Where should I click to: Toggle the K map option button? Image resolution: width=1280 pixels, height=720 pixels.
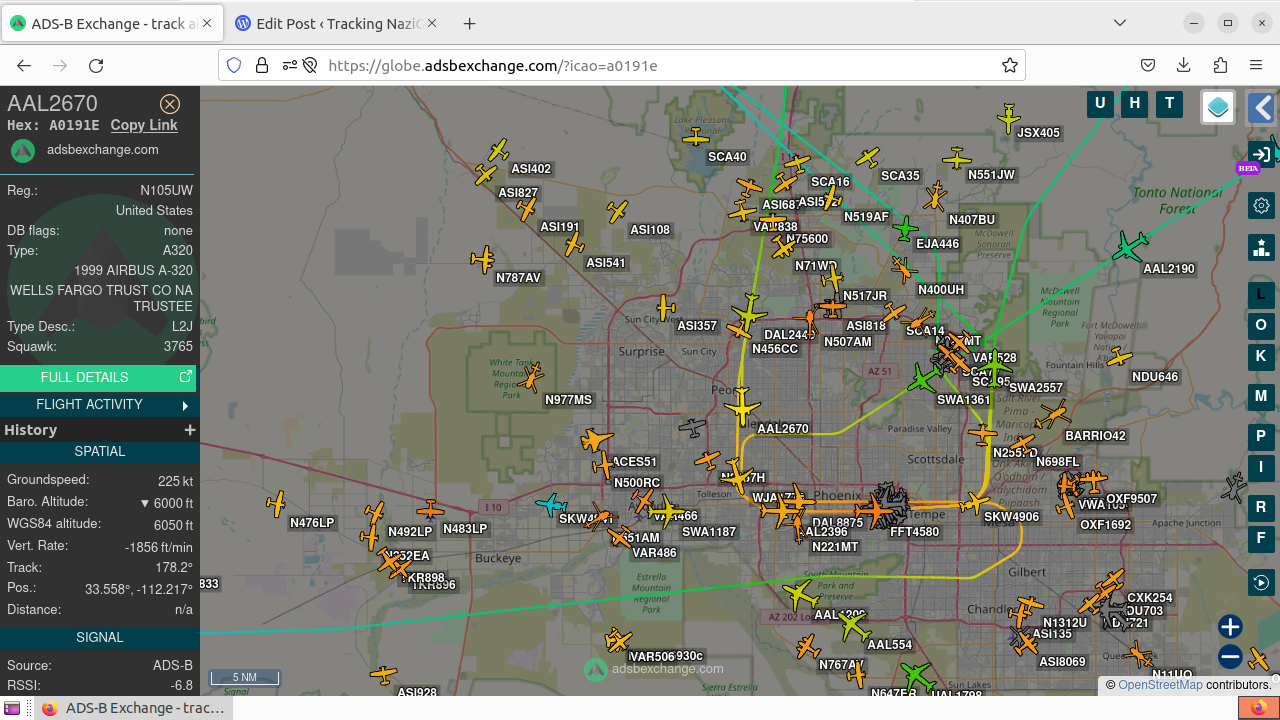coord(1261,356)
